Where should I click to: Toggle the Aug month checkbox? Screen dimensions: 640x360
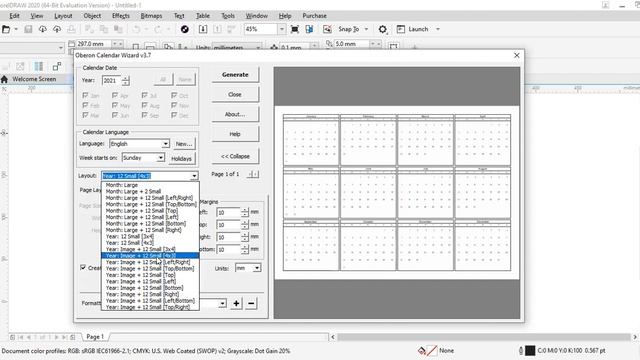coord(144,105)
